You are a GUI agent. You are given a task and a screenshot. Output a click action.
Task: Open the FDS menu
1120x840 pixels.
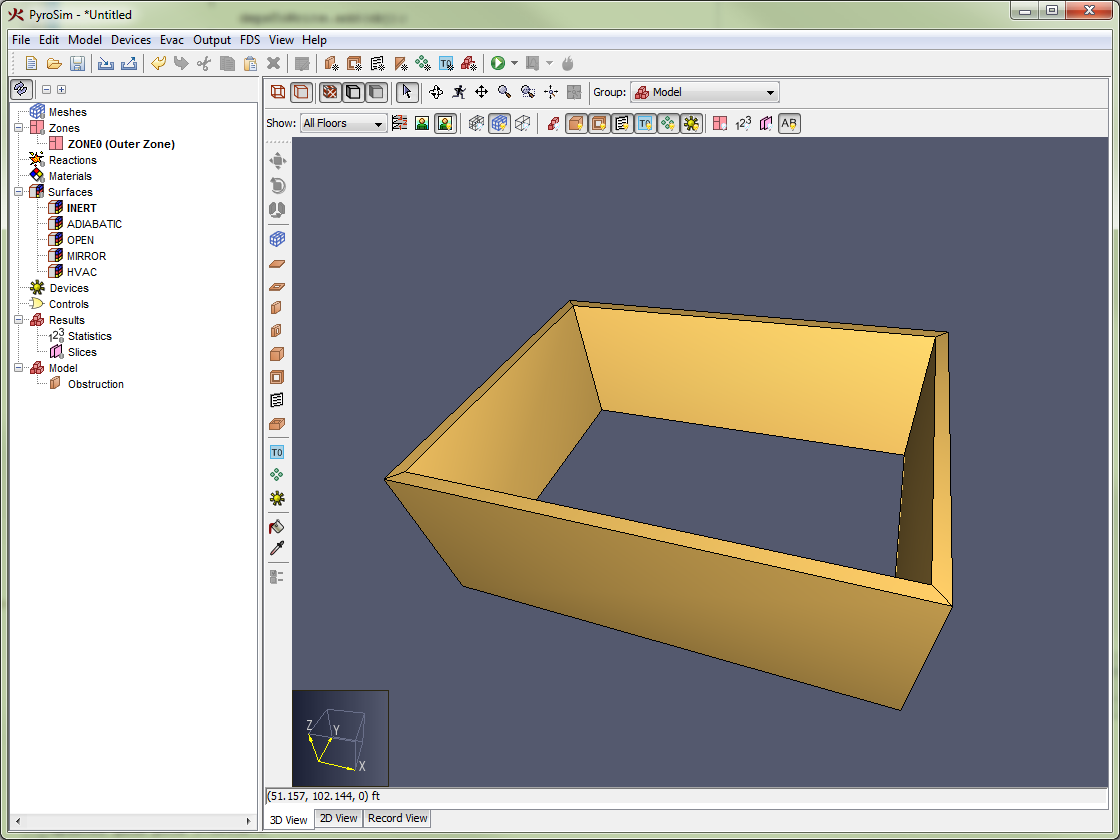tap(249, 40)
